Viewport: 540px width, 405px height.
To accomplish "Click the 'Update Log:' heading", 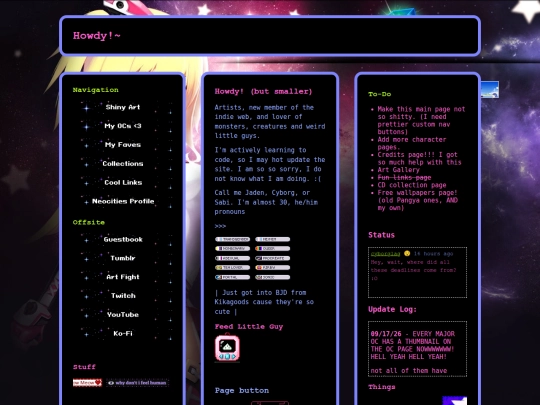I will coord(392,309).
